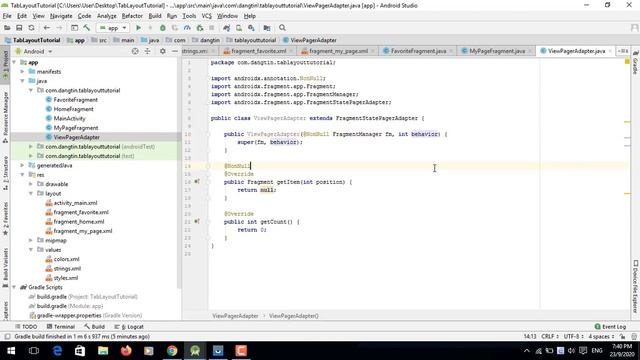Screen dimensions: 640x360
Task: Click the 4 spaces indent selector
Action: 601,337
